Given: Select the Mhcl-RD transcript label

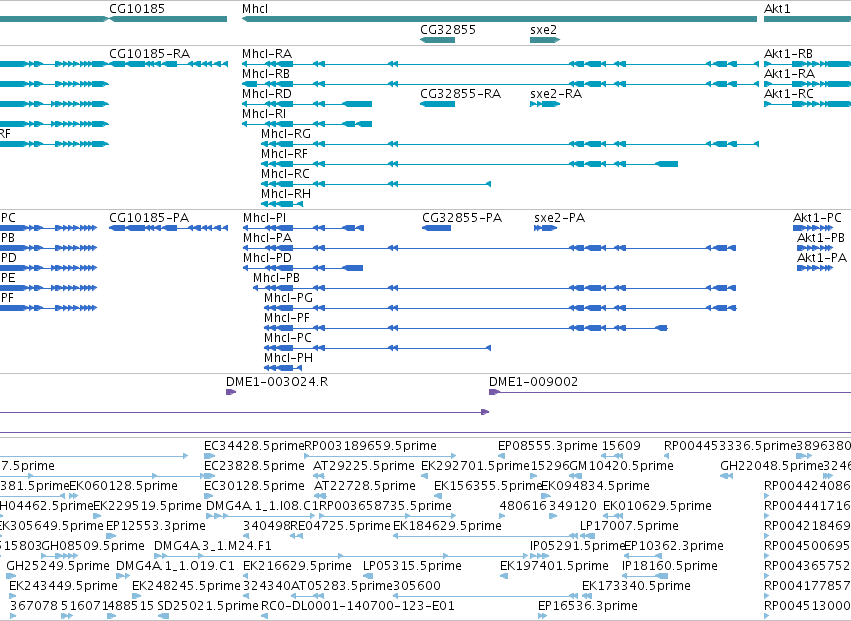Looking at the screenshot, I should tap(267, 94).
